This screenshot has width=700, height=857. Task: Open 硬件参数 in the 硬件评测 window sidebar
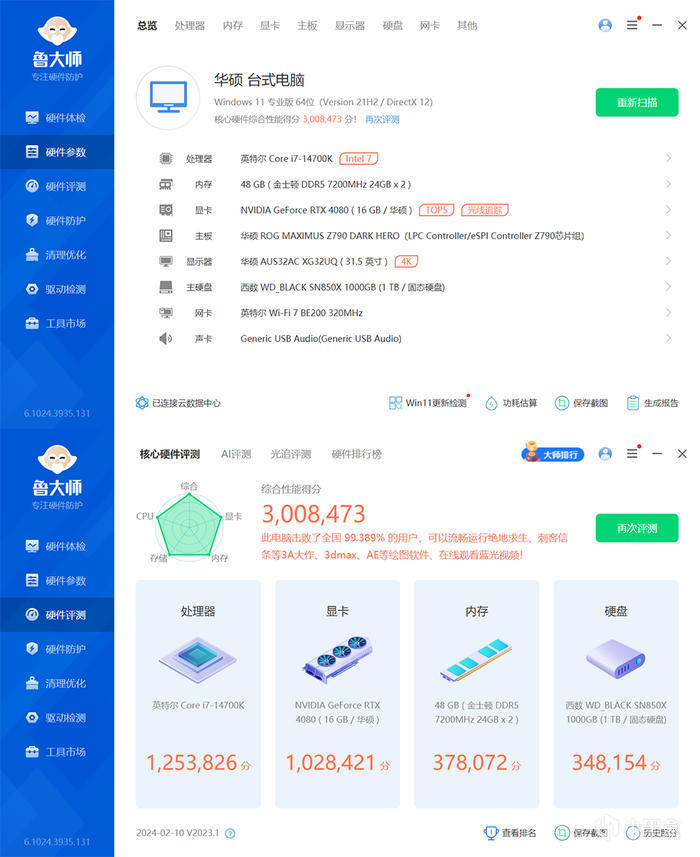click(56, 580)
